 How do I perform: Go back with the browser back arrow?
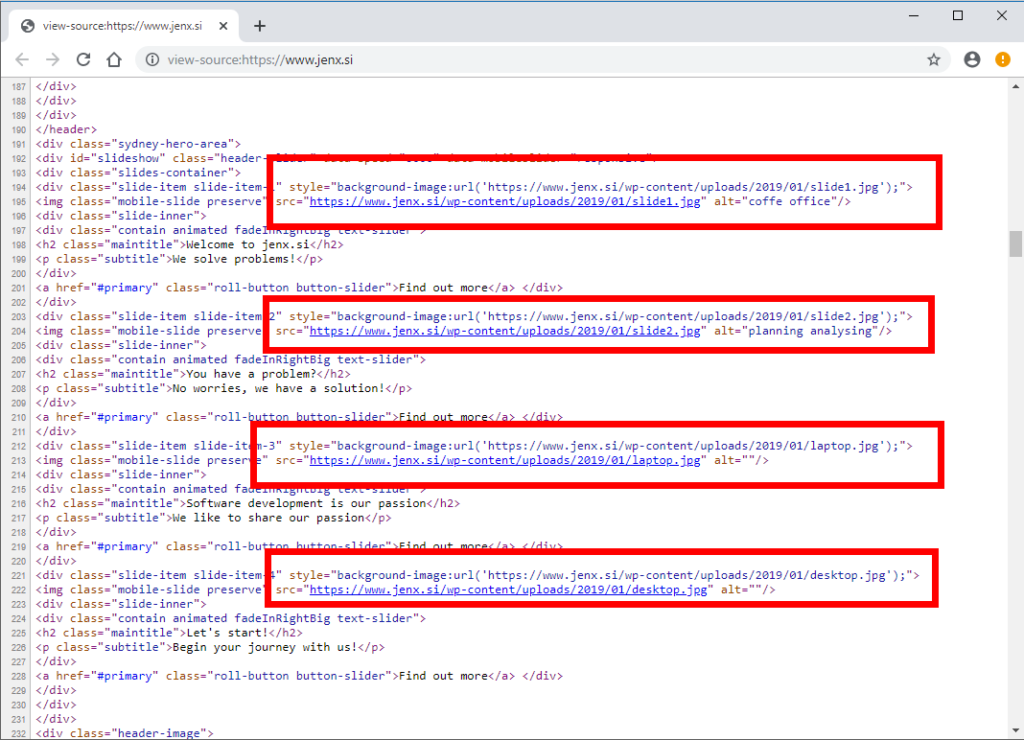(x=22, y=59)
